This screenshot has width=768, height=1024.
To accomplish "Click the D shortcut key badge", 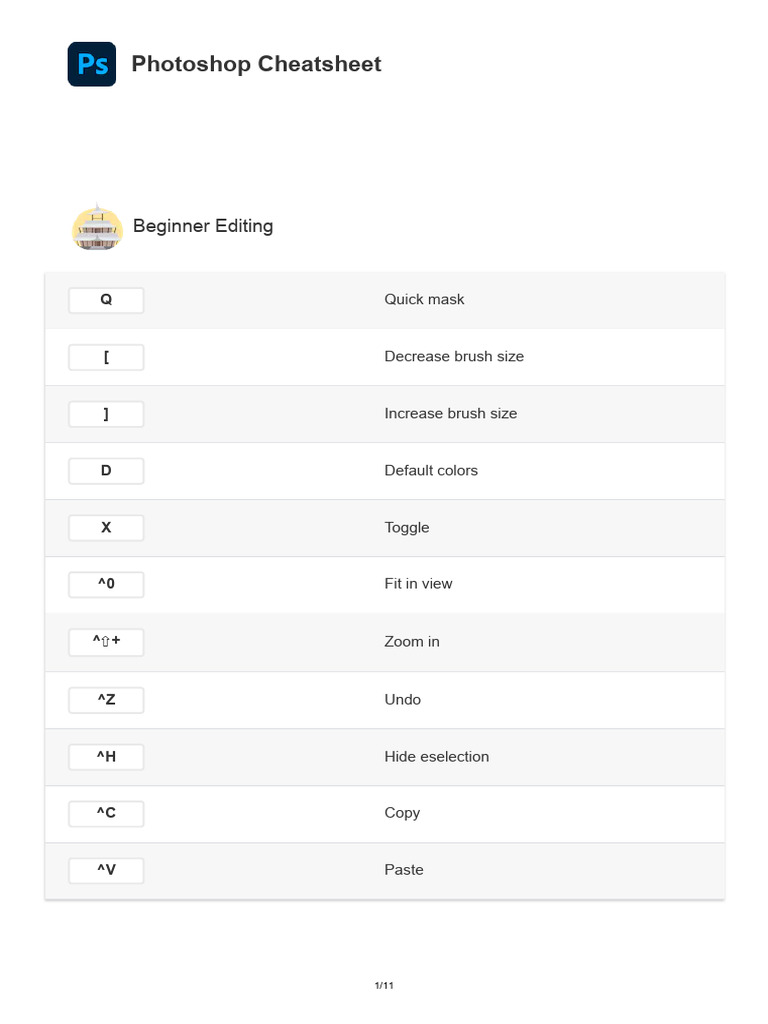I will coord(106,471).
